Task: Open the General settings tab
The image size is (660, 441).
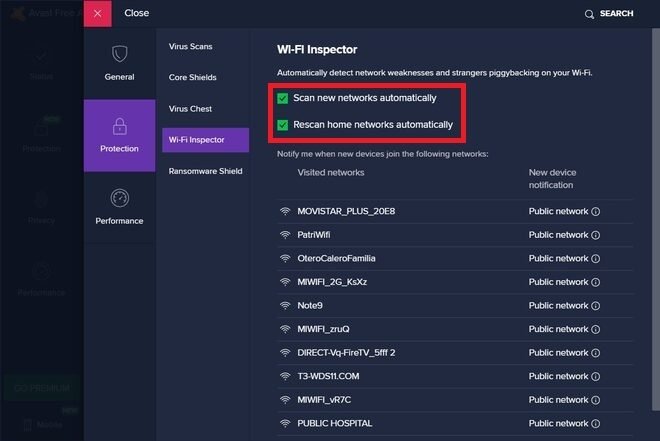Action: tap(120, 63)
